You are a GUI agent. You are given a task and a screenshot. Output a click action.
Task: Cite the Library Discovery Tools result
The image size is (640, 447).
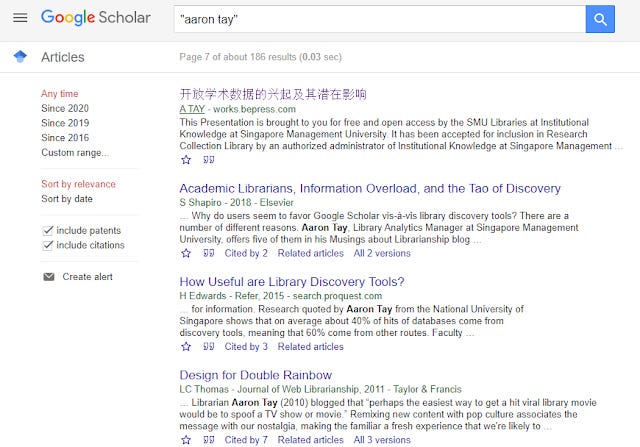(x=209, y=347)
